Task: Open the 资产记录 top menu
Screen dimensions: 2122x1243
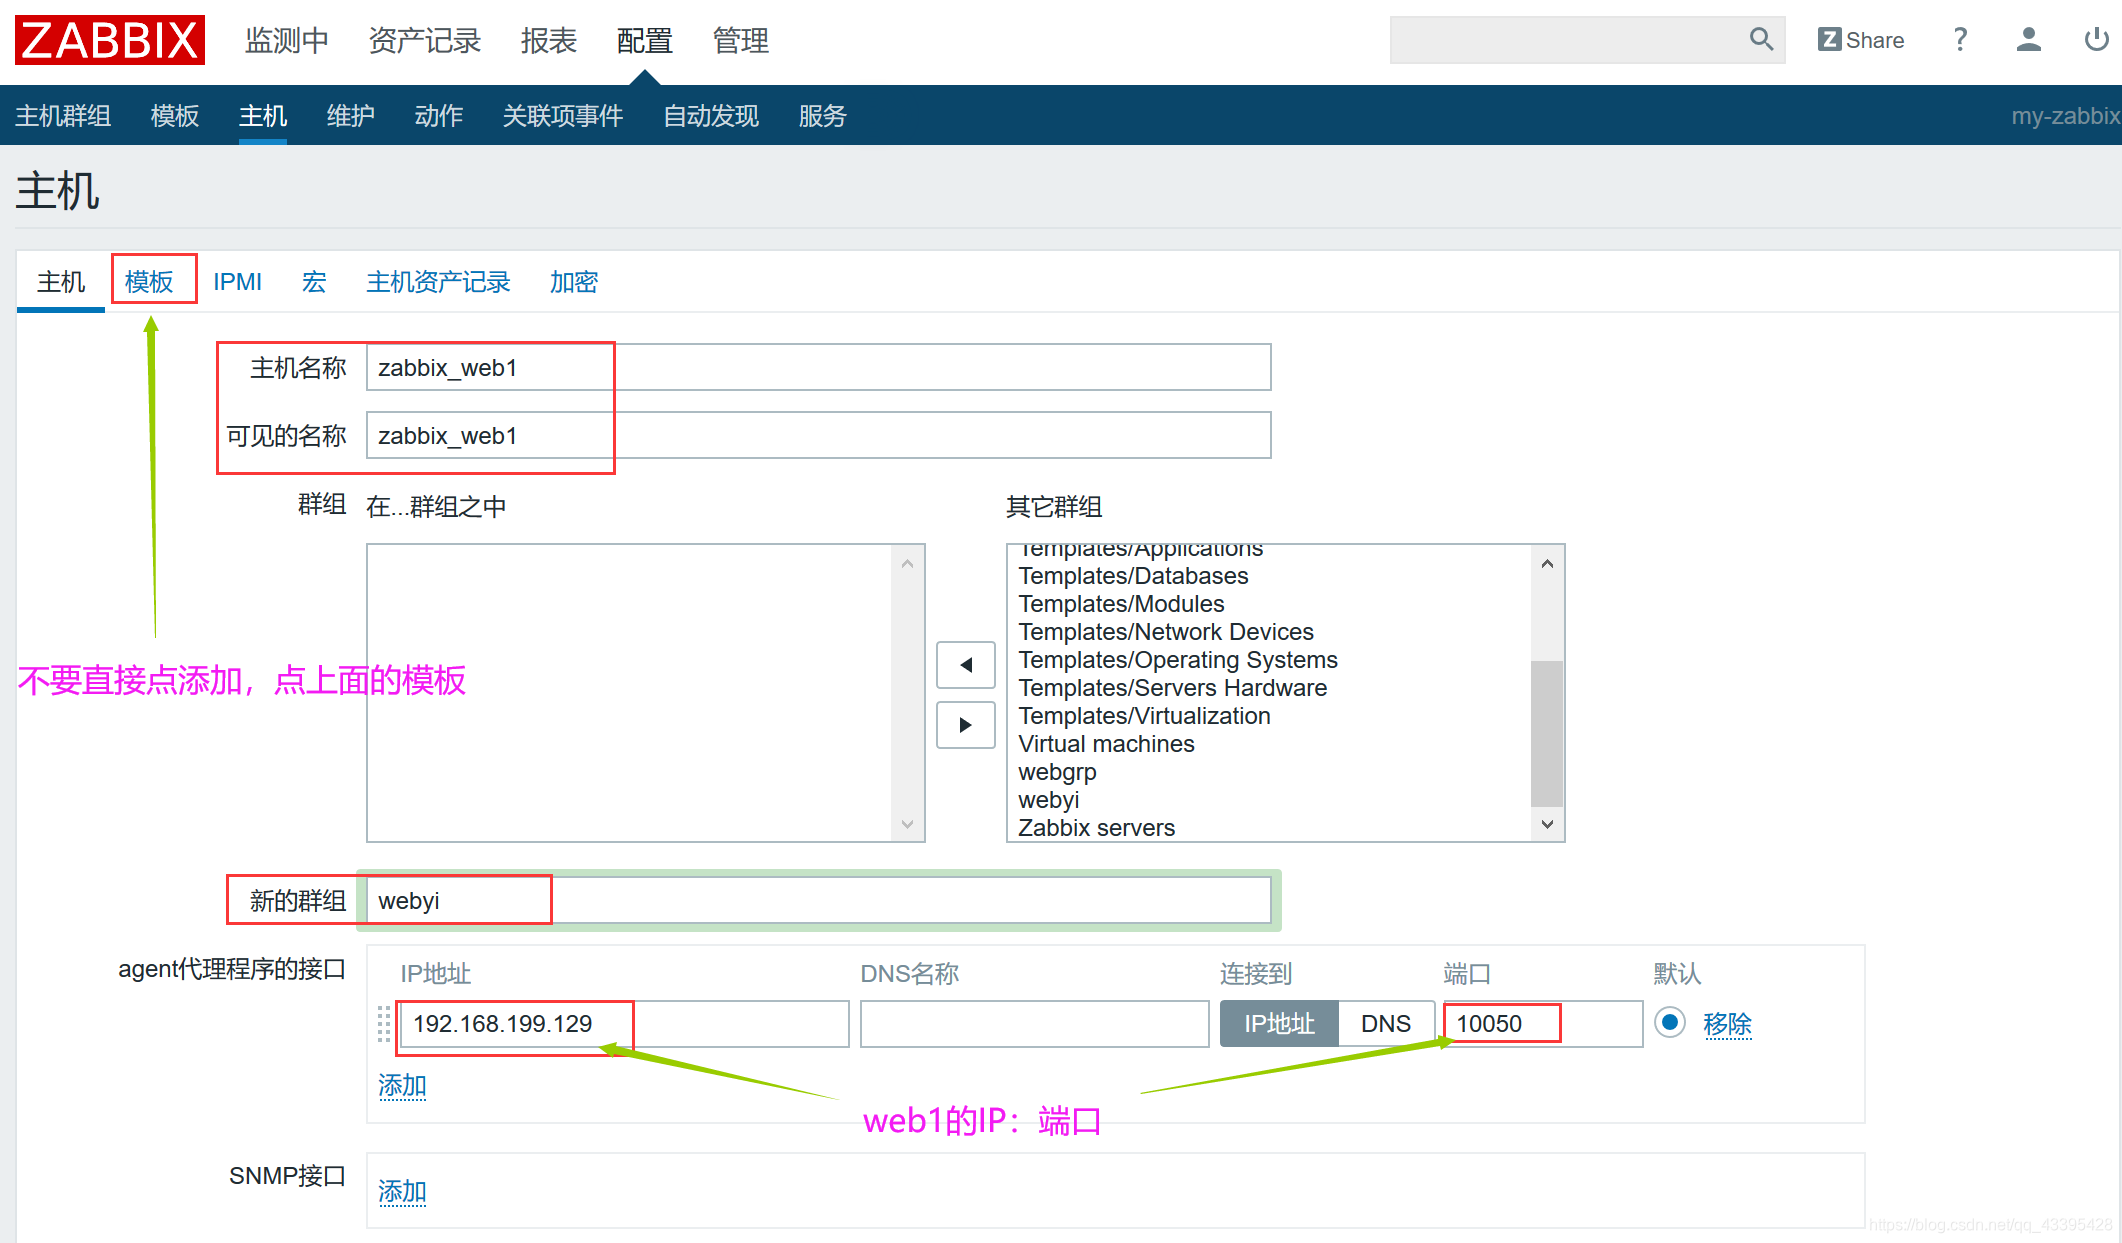Action: pos(425,40)
